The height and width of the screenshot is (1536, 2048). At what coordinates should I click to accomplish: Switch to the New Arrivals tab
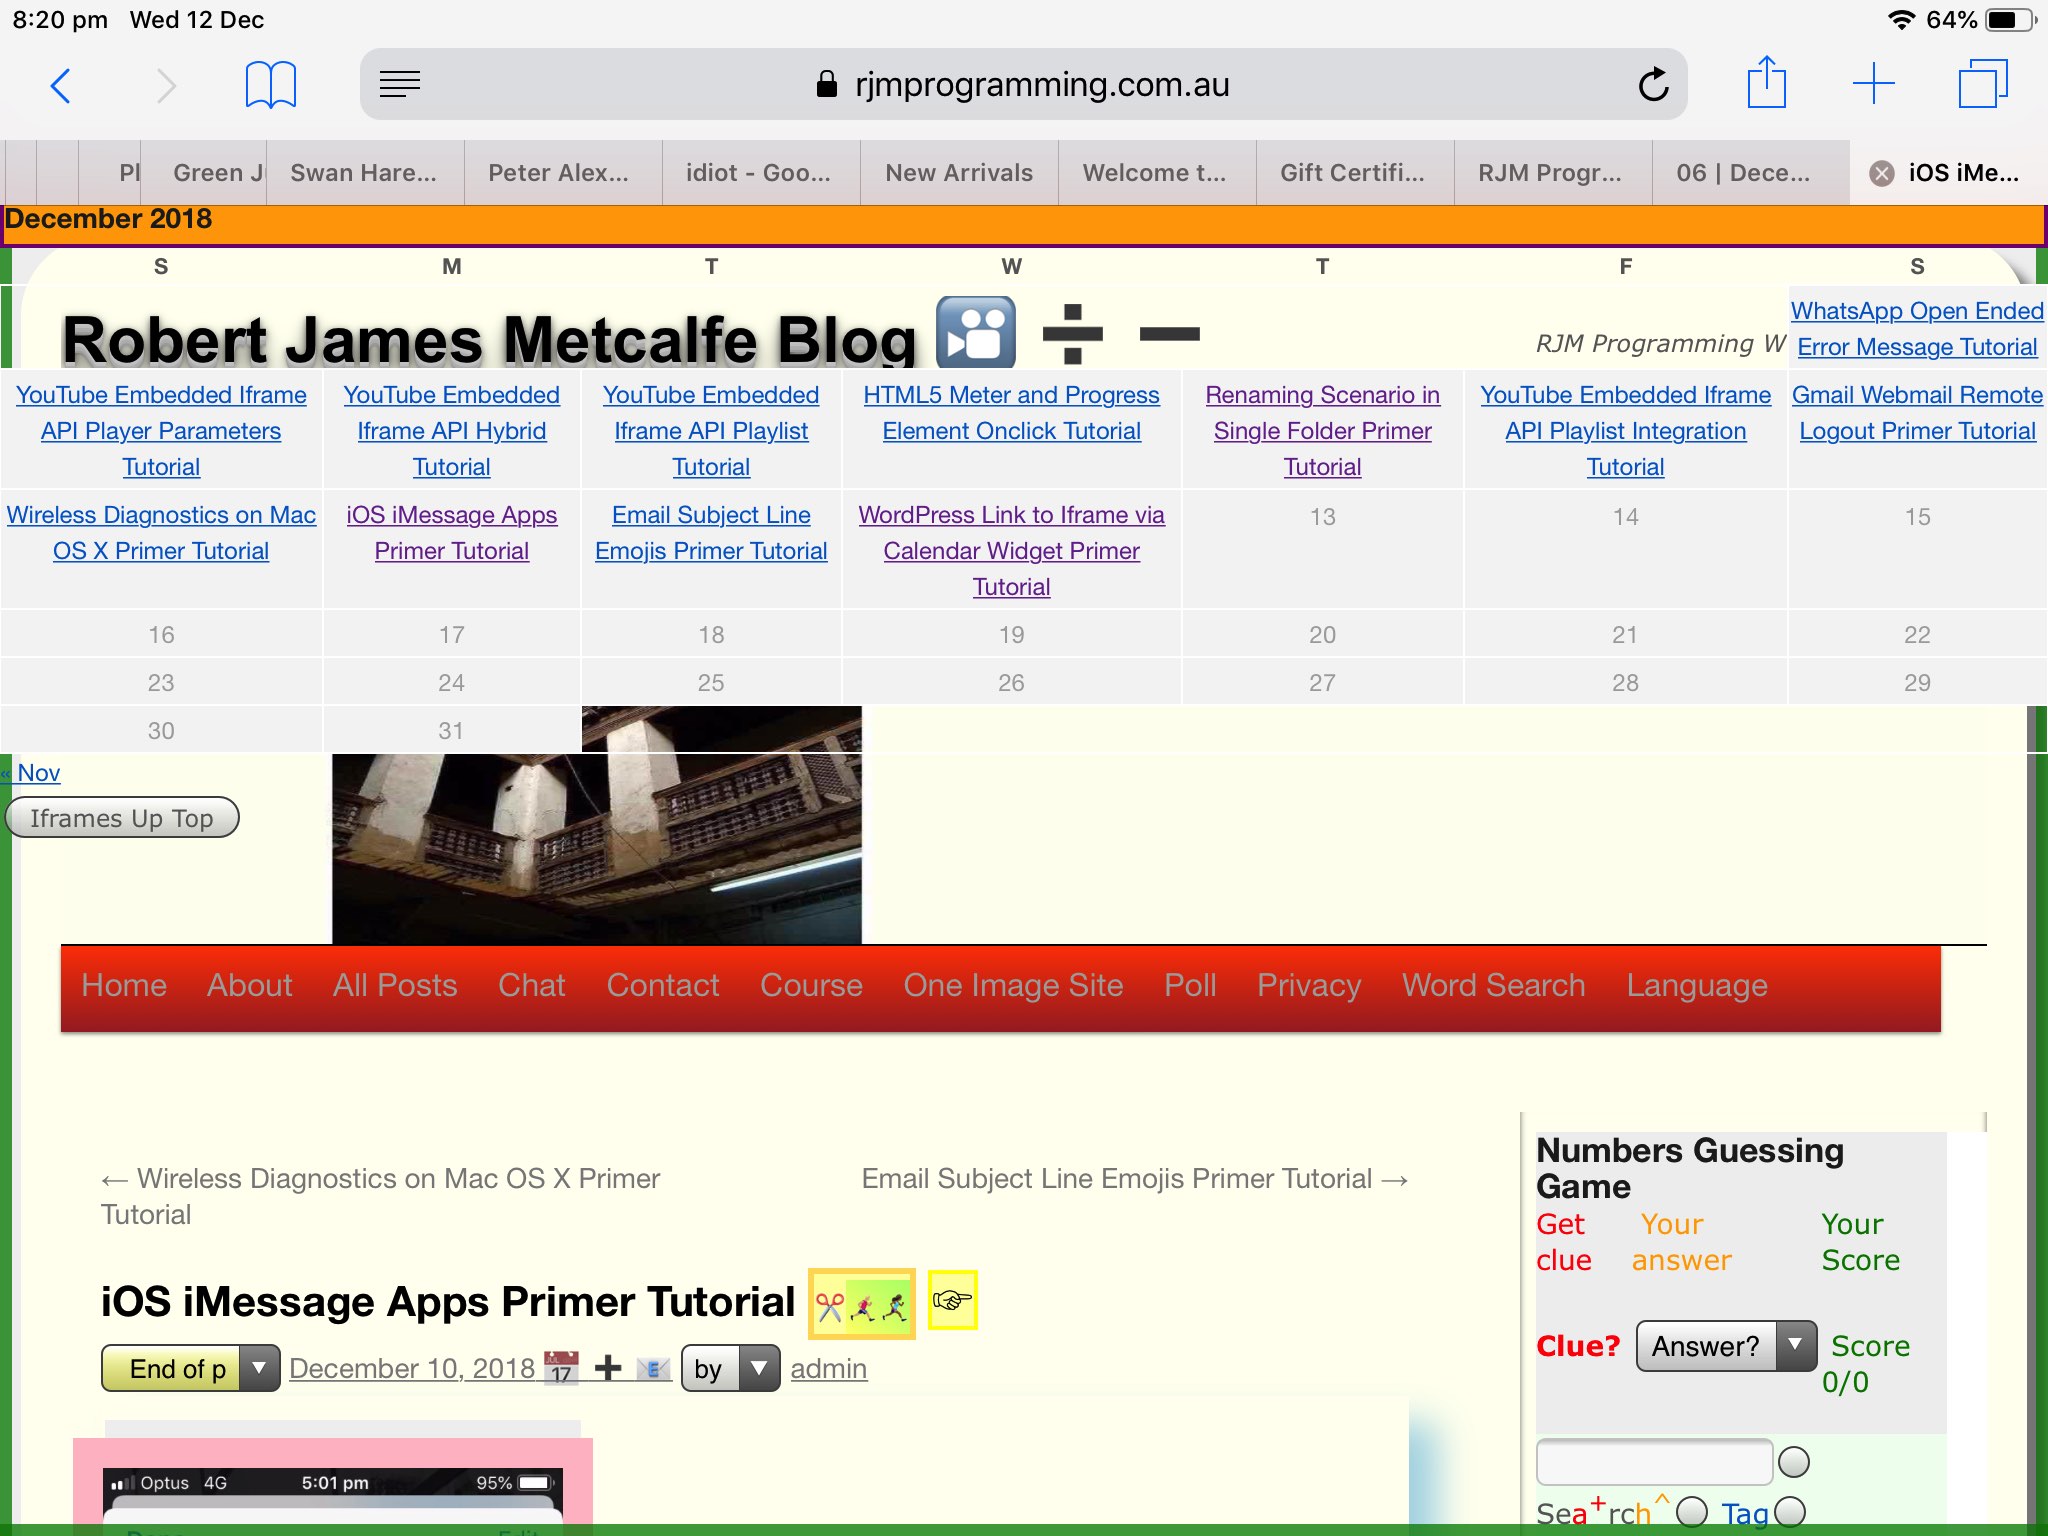[x=958, y=172]
